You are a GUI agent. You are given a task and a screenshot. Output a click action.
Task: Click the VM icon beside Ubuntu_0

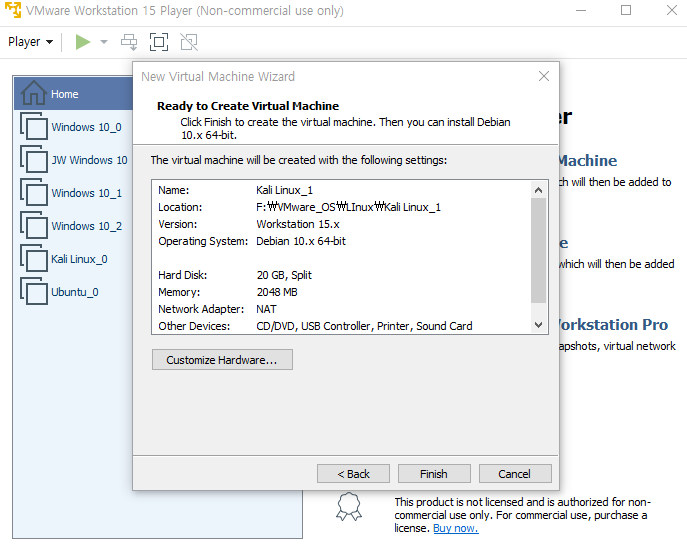(34, 291)
